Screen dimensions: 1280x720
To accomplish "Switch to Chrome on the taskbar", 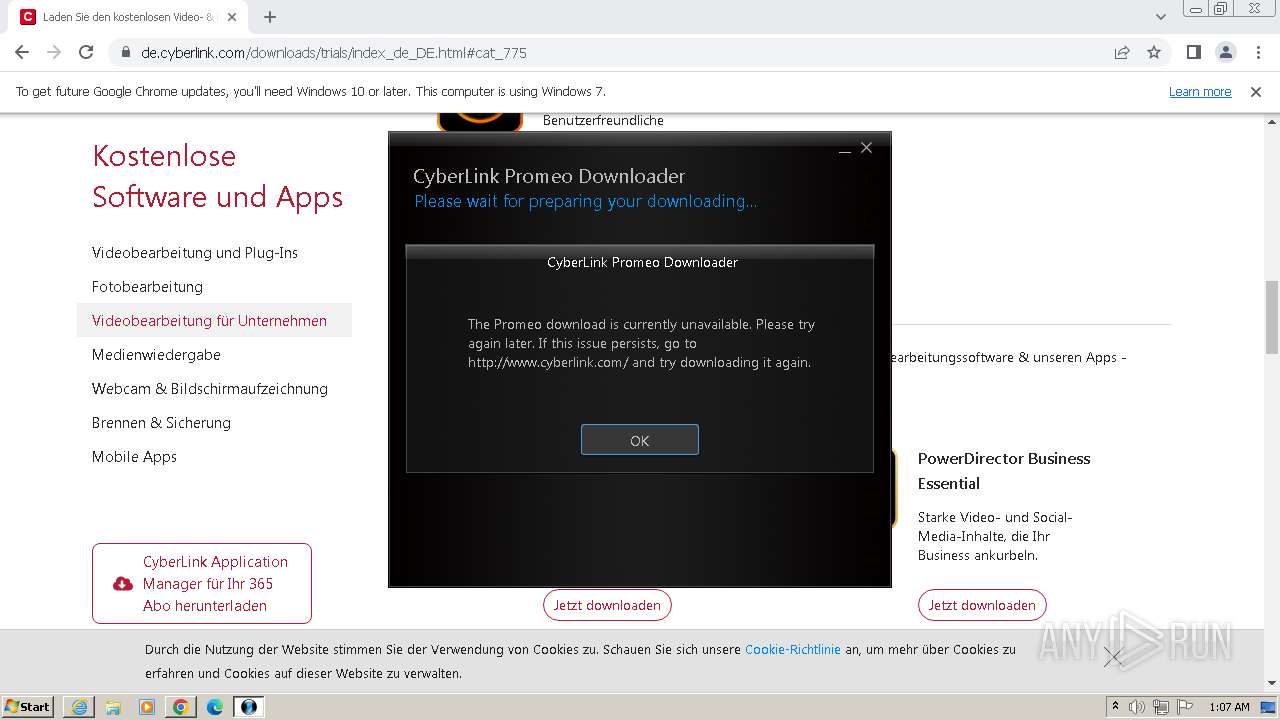I will [181, 706].
